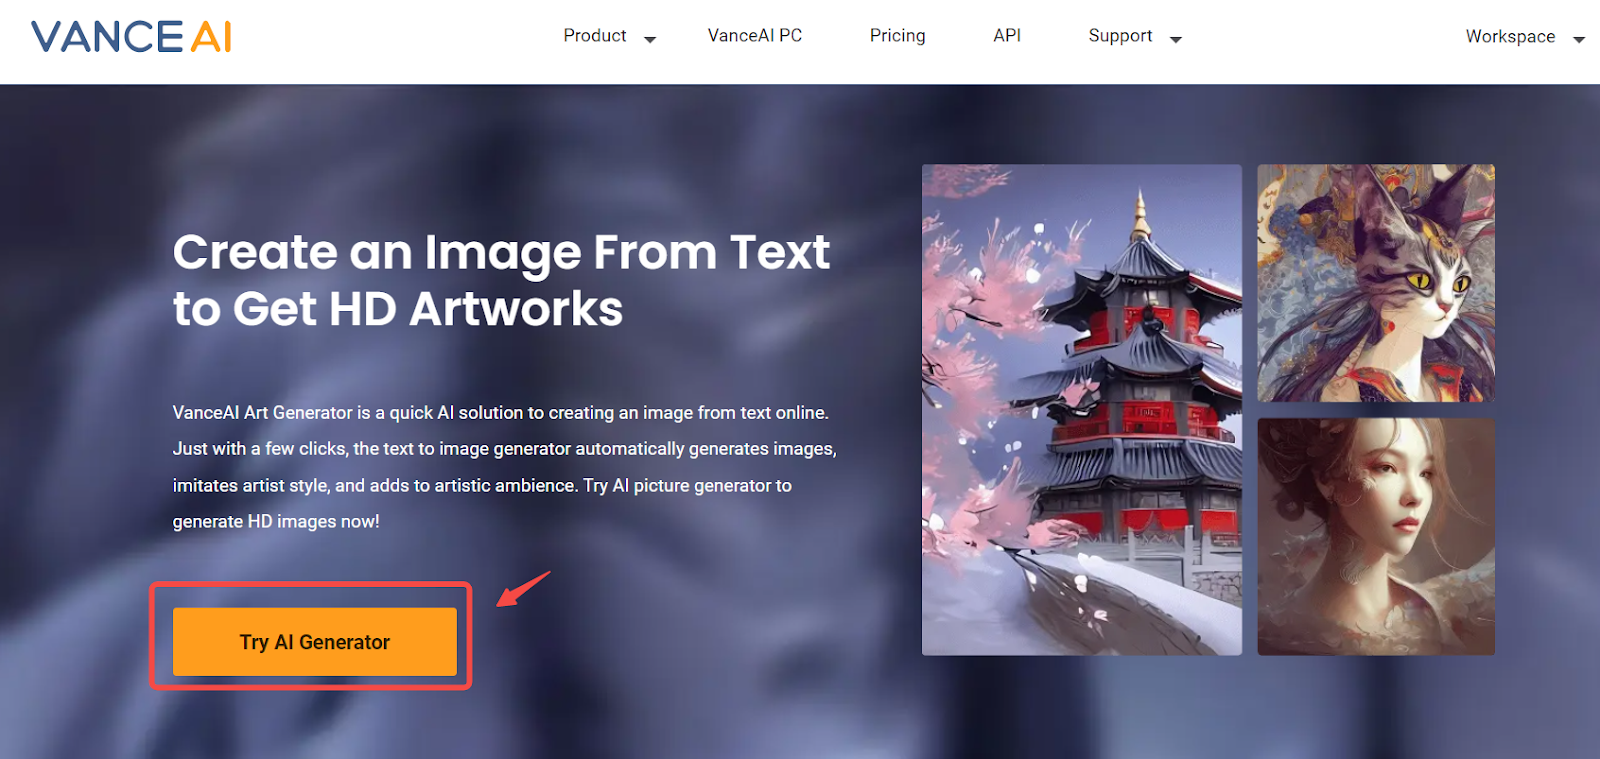Open the cat illustration artwork
Image resolution: width=1600 pixels, height=759 pixels.
(x=1376, y=283)
